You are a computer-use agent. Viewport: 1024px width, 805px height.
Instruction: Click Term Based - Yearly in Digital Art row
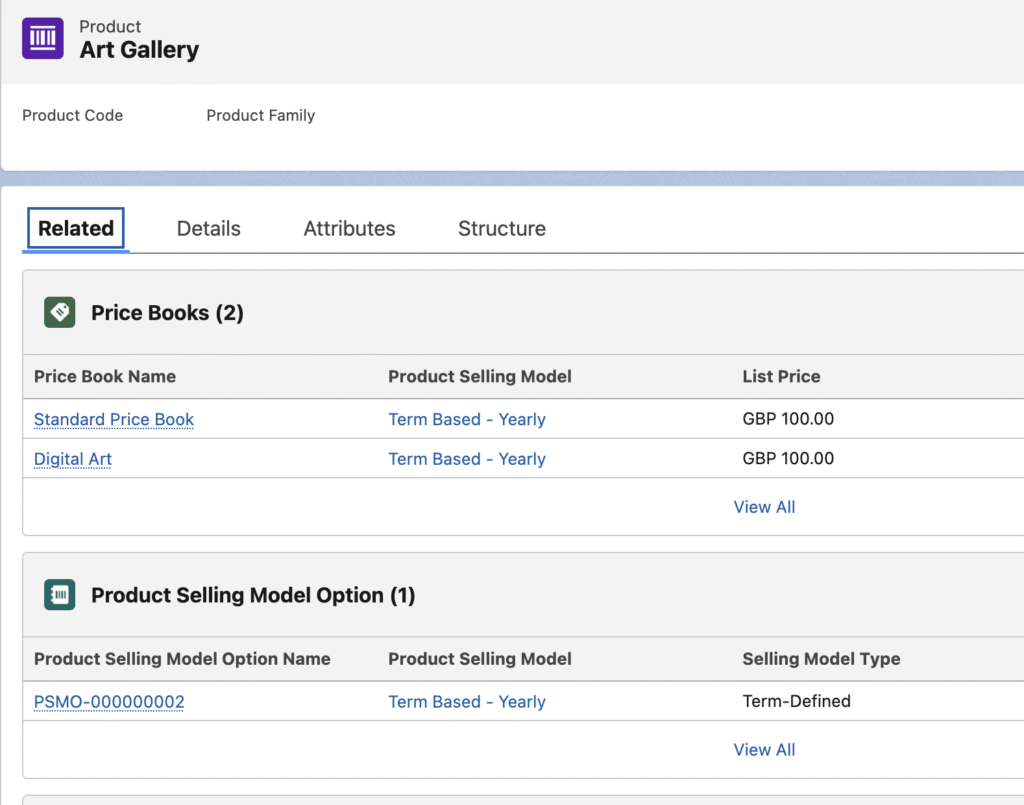(466, 459)
